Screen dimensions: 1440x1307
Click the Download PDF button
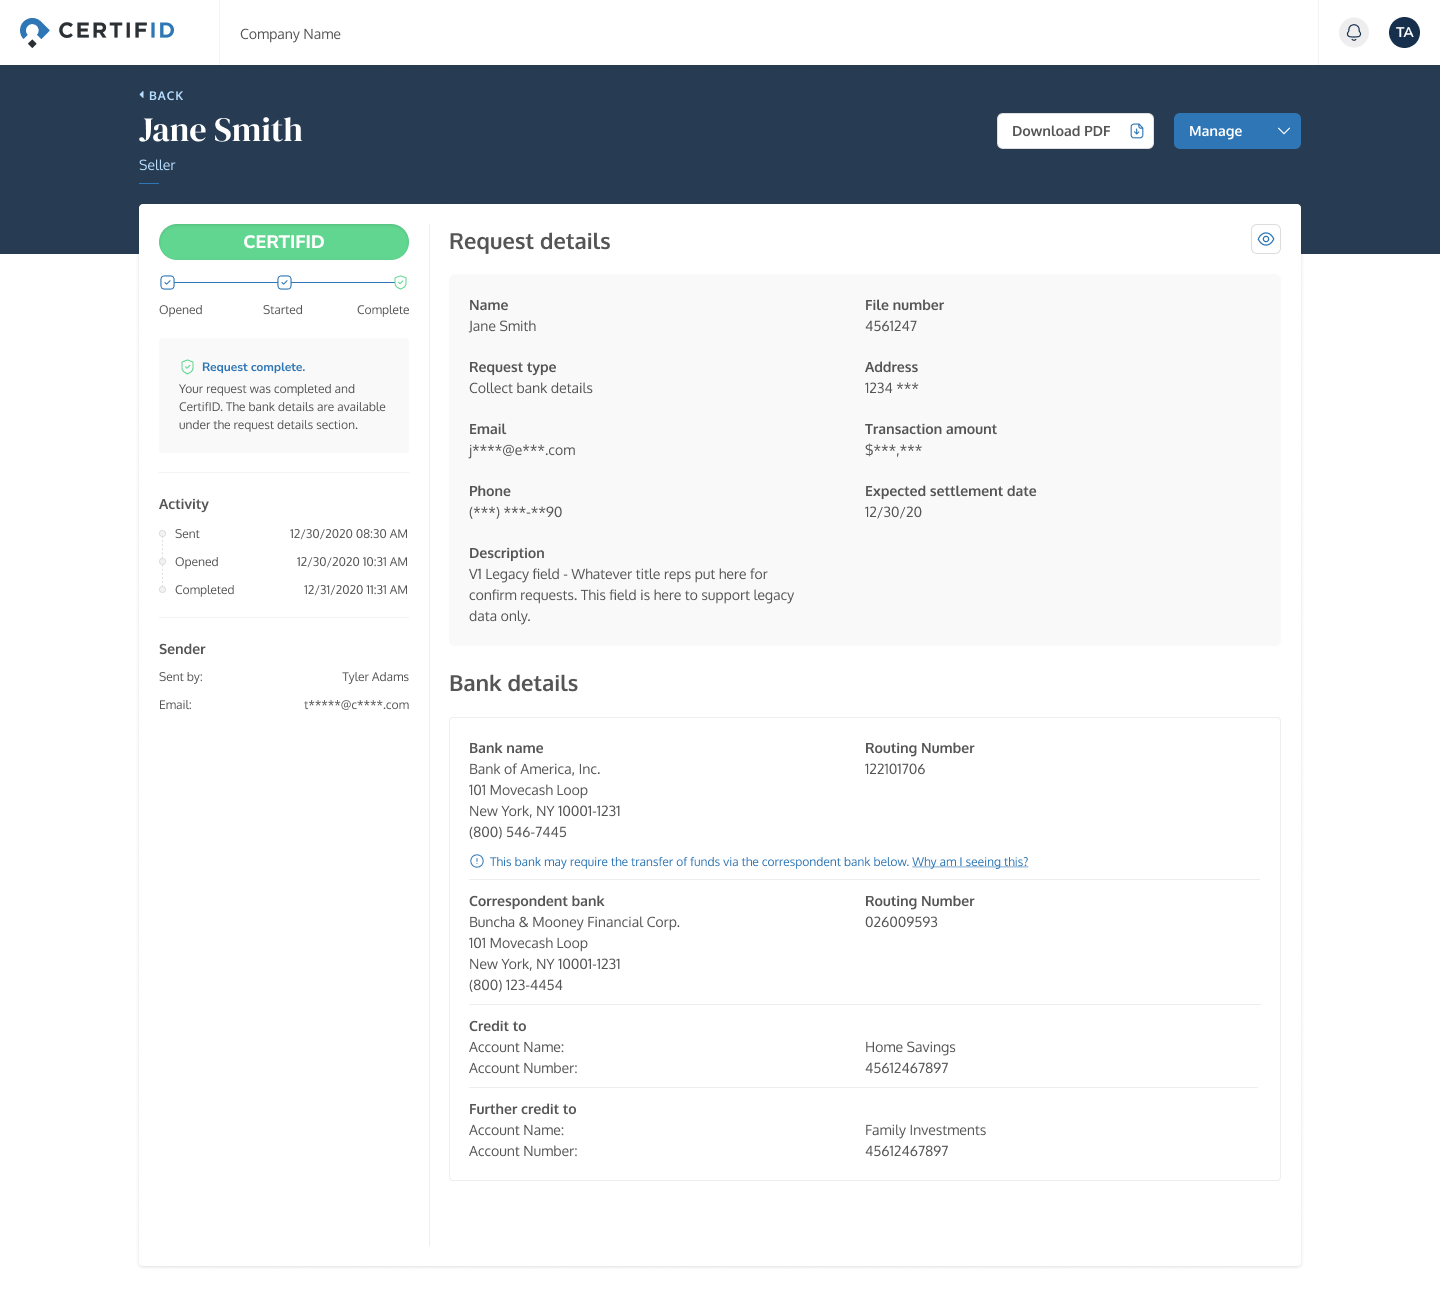(1061, 131)
